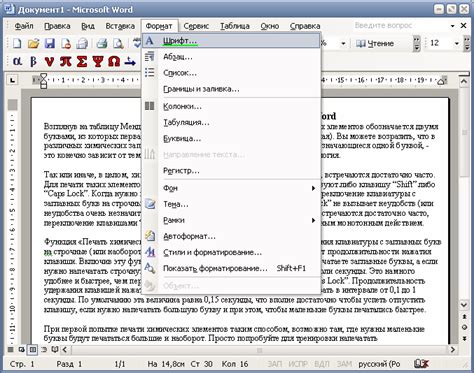Choose Шрифт... from the Format menu

(231, 41)
